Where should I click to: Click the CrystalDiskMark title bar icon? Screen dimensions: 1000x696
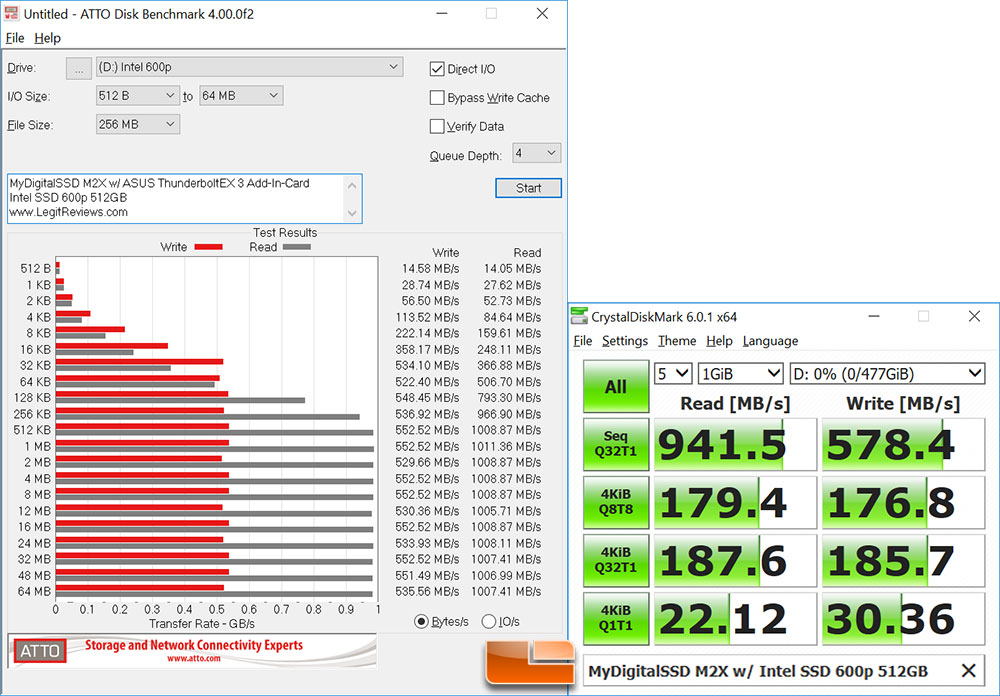(x=579, y=316)
